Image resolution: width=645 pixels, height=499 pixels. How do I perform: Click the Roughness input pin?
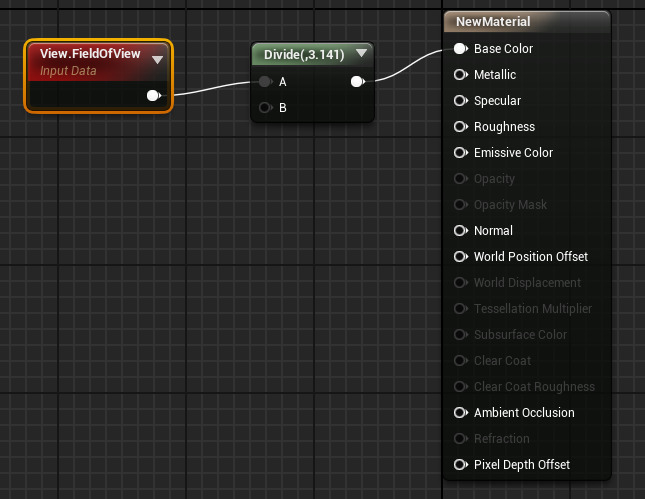(x=460, y=127)
